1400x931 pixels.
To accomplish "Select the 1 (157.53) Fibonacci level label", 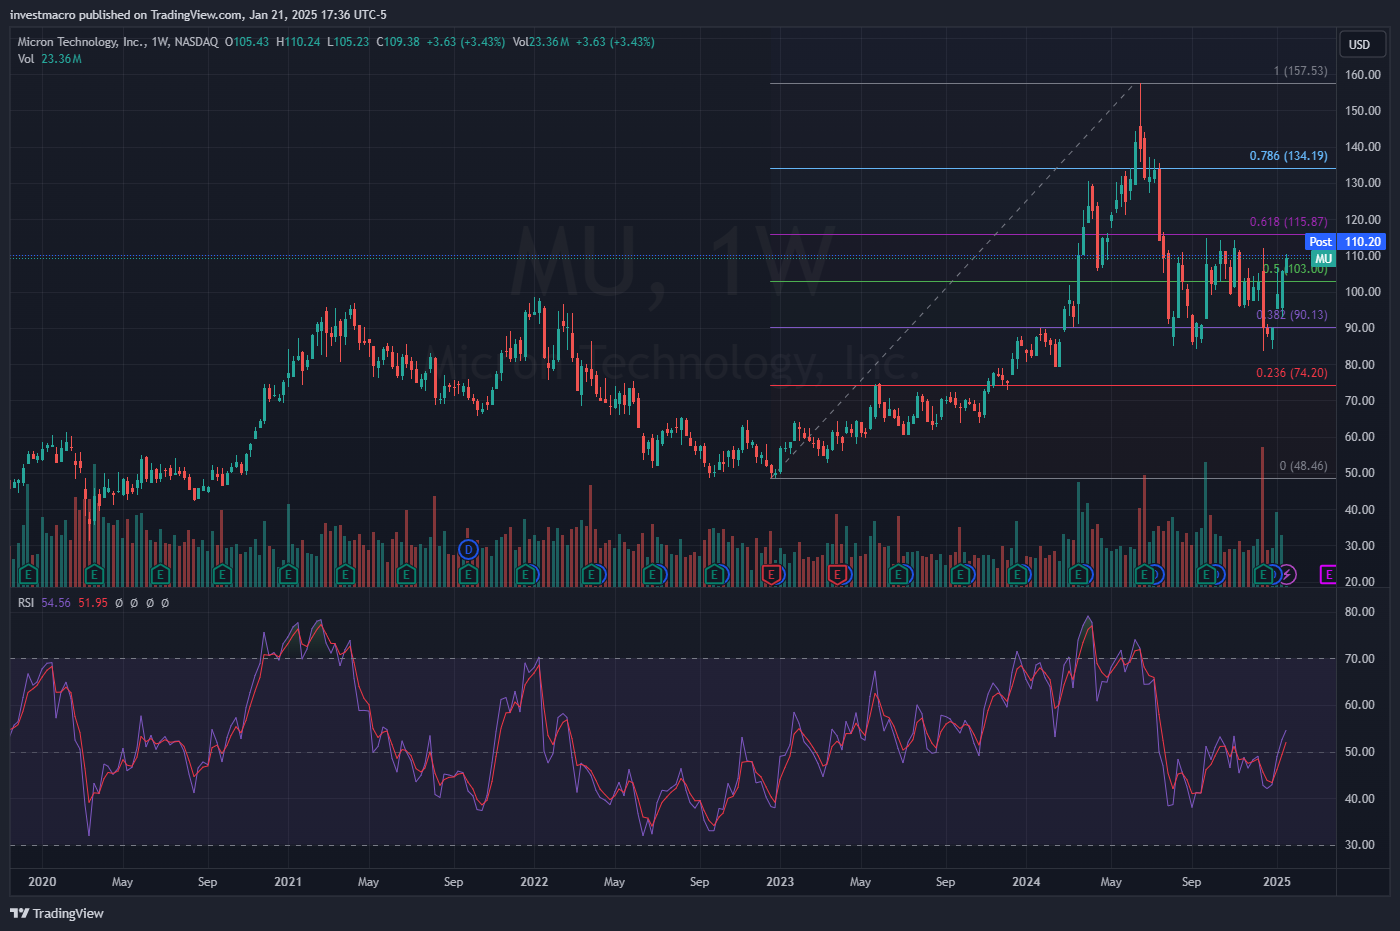I will click(x=1300, y=71).
